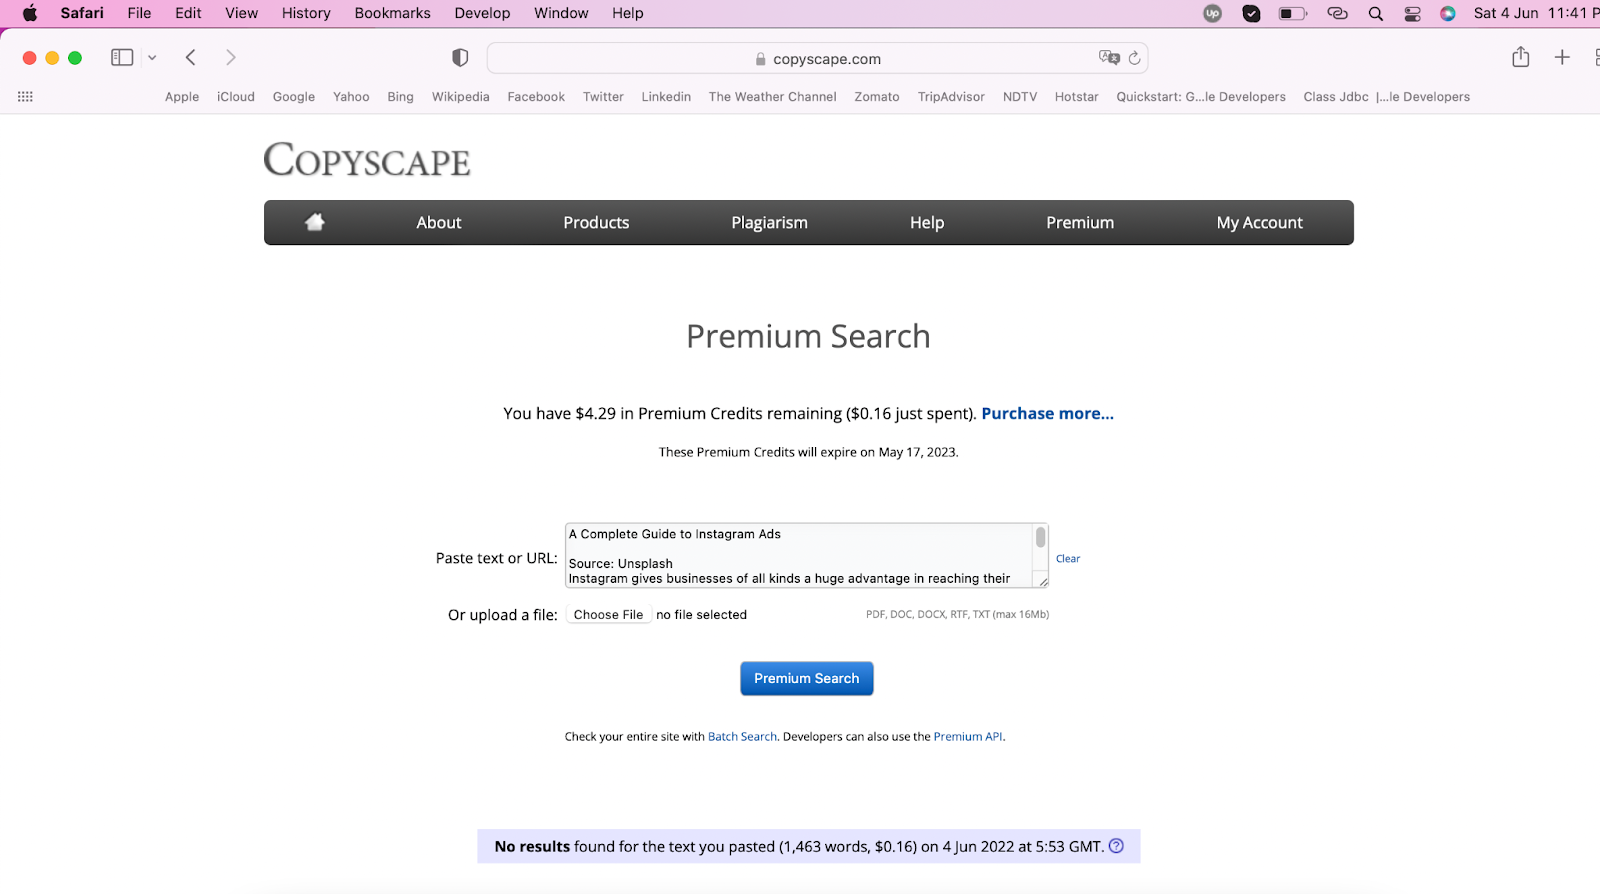
Task: Open Control Center in menu bar
Action: point(1412,13)
